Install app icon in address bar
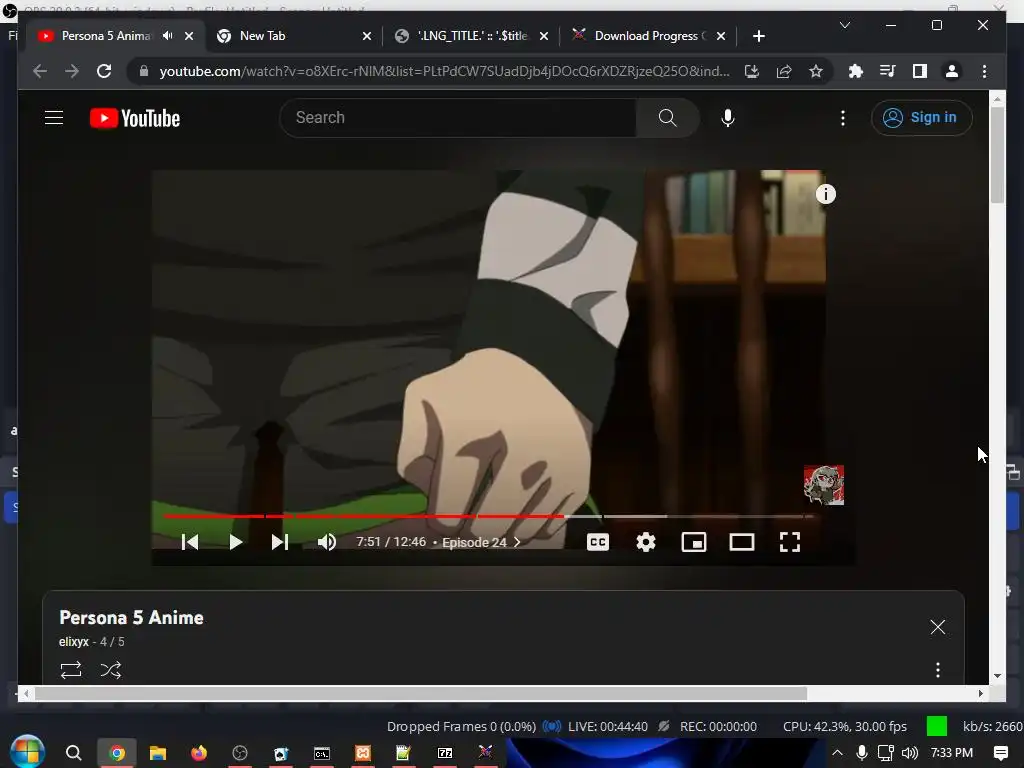1024x768 pixels. pos(752,71)
